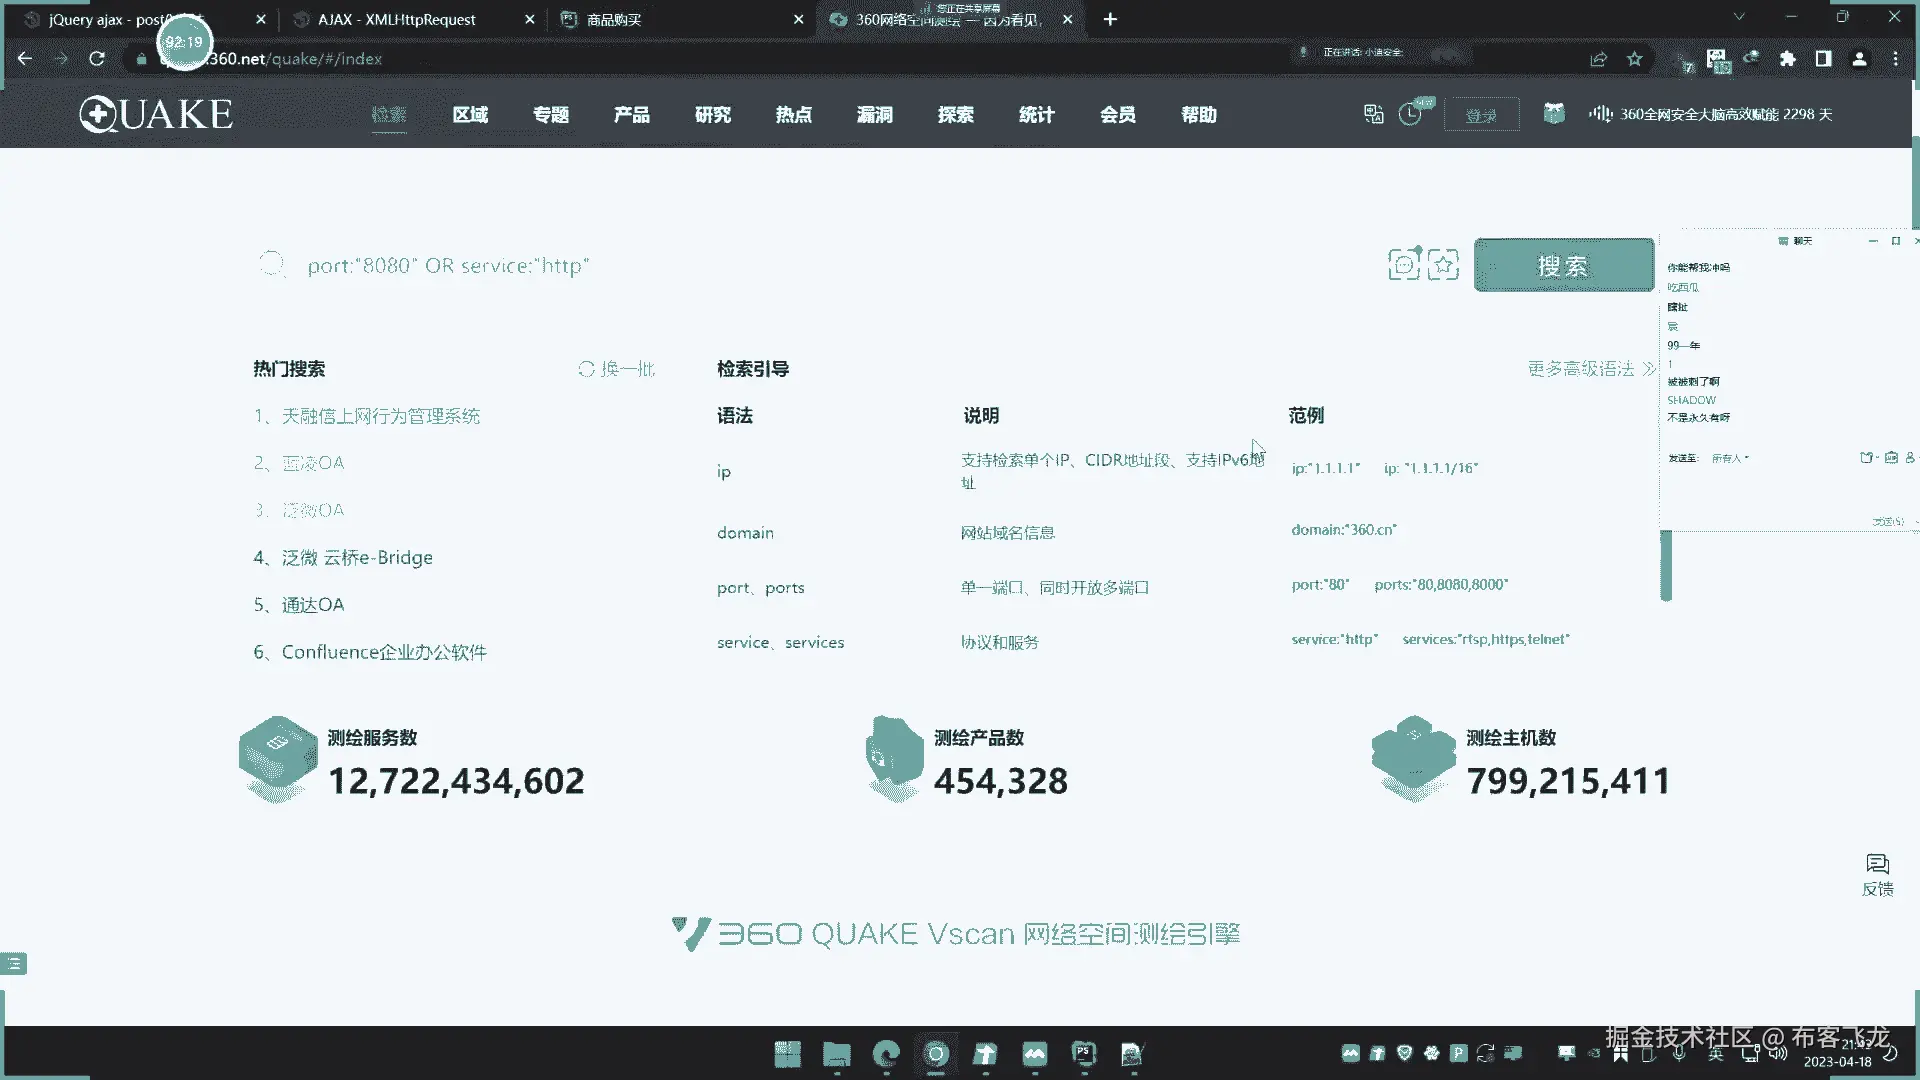Open the Chrome three-dot menu
The image size is (1920, 1080).
click(x=1895, y=59)
